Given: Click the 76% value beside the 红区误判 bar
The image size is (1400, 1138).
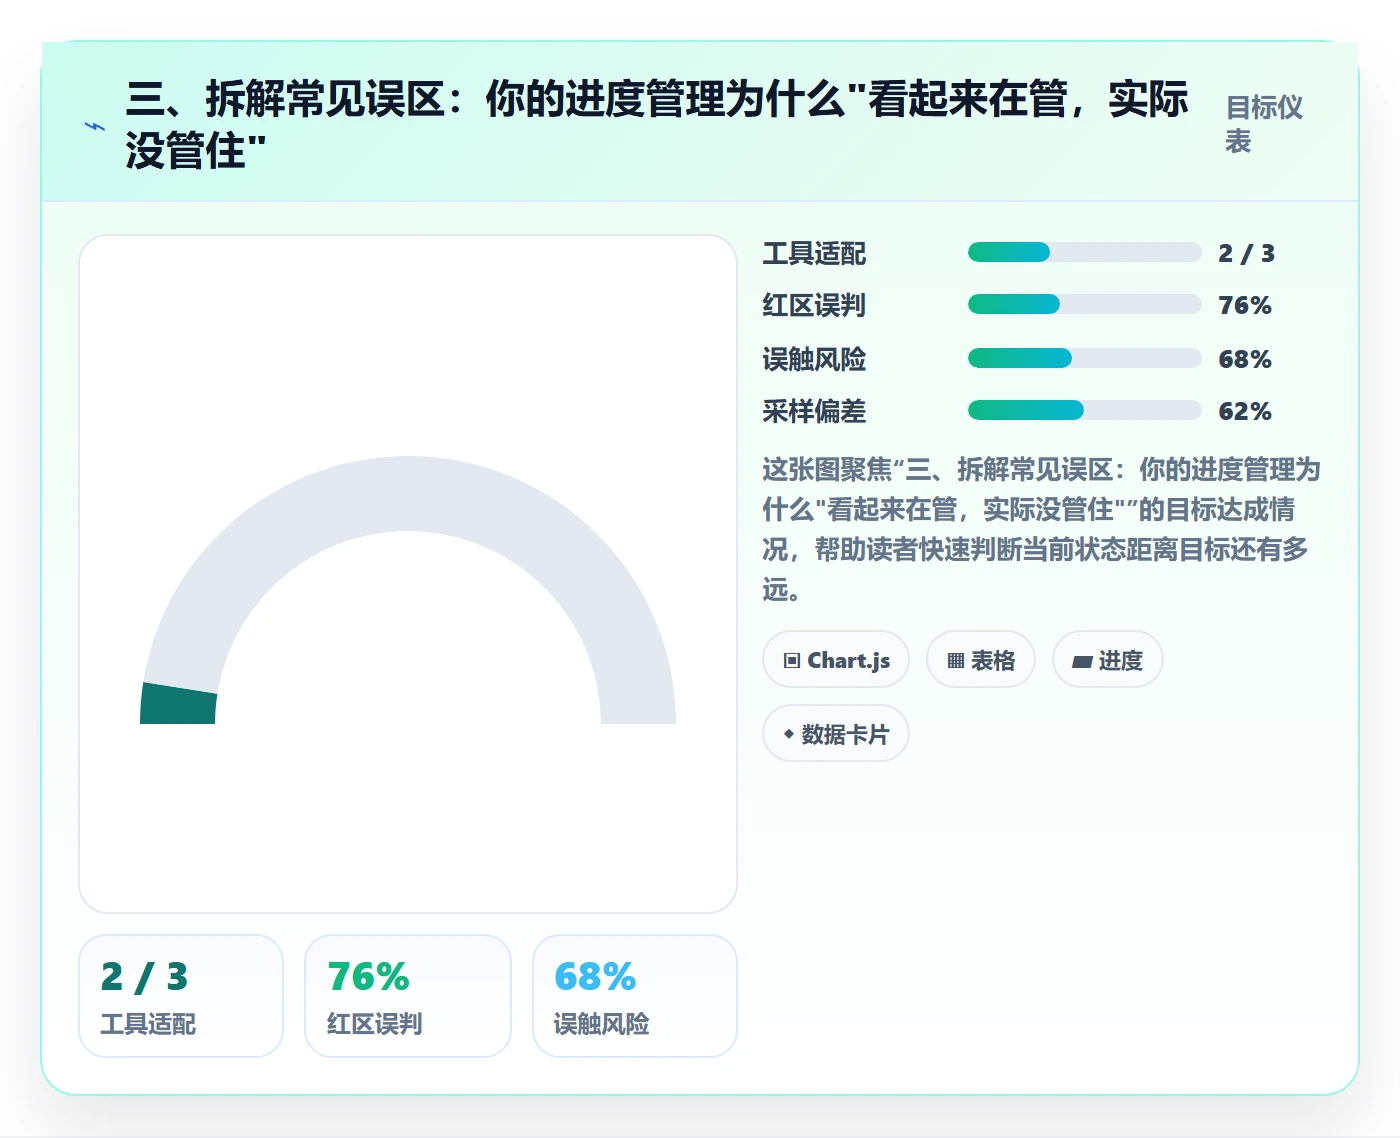Looking at the screenshot, I should (1245, 305).
